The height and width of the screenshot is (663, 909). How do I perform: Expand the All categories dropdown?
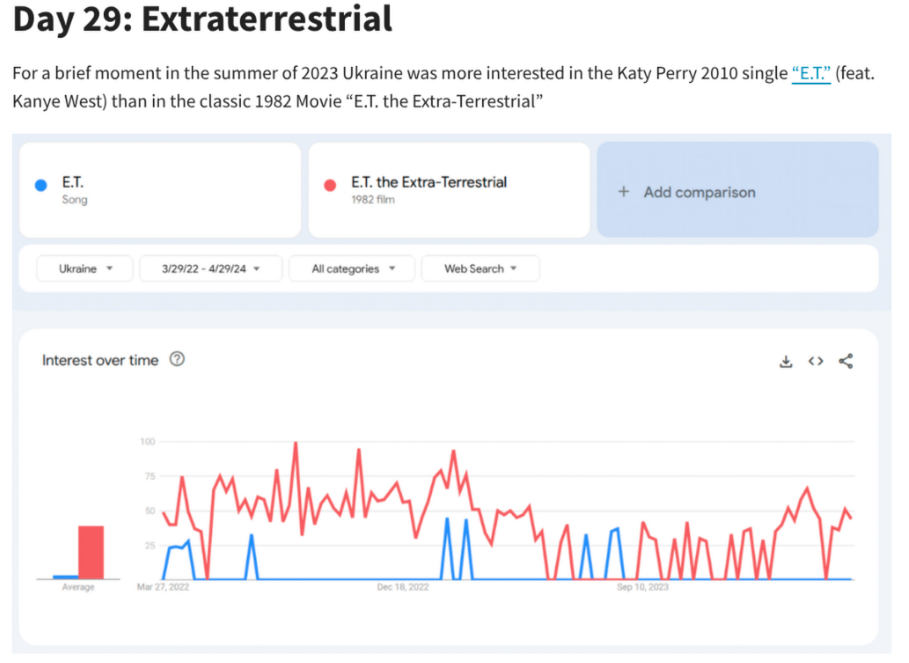click(x=352, y=269)
